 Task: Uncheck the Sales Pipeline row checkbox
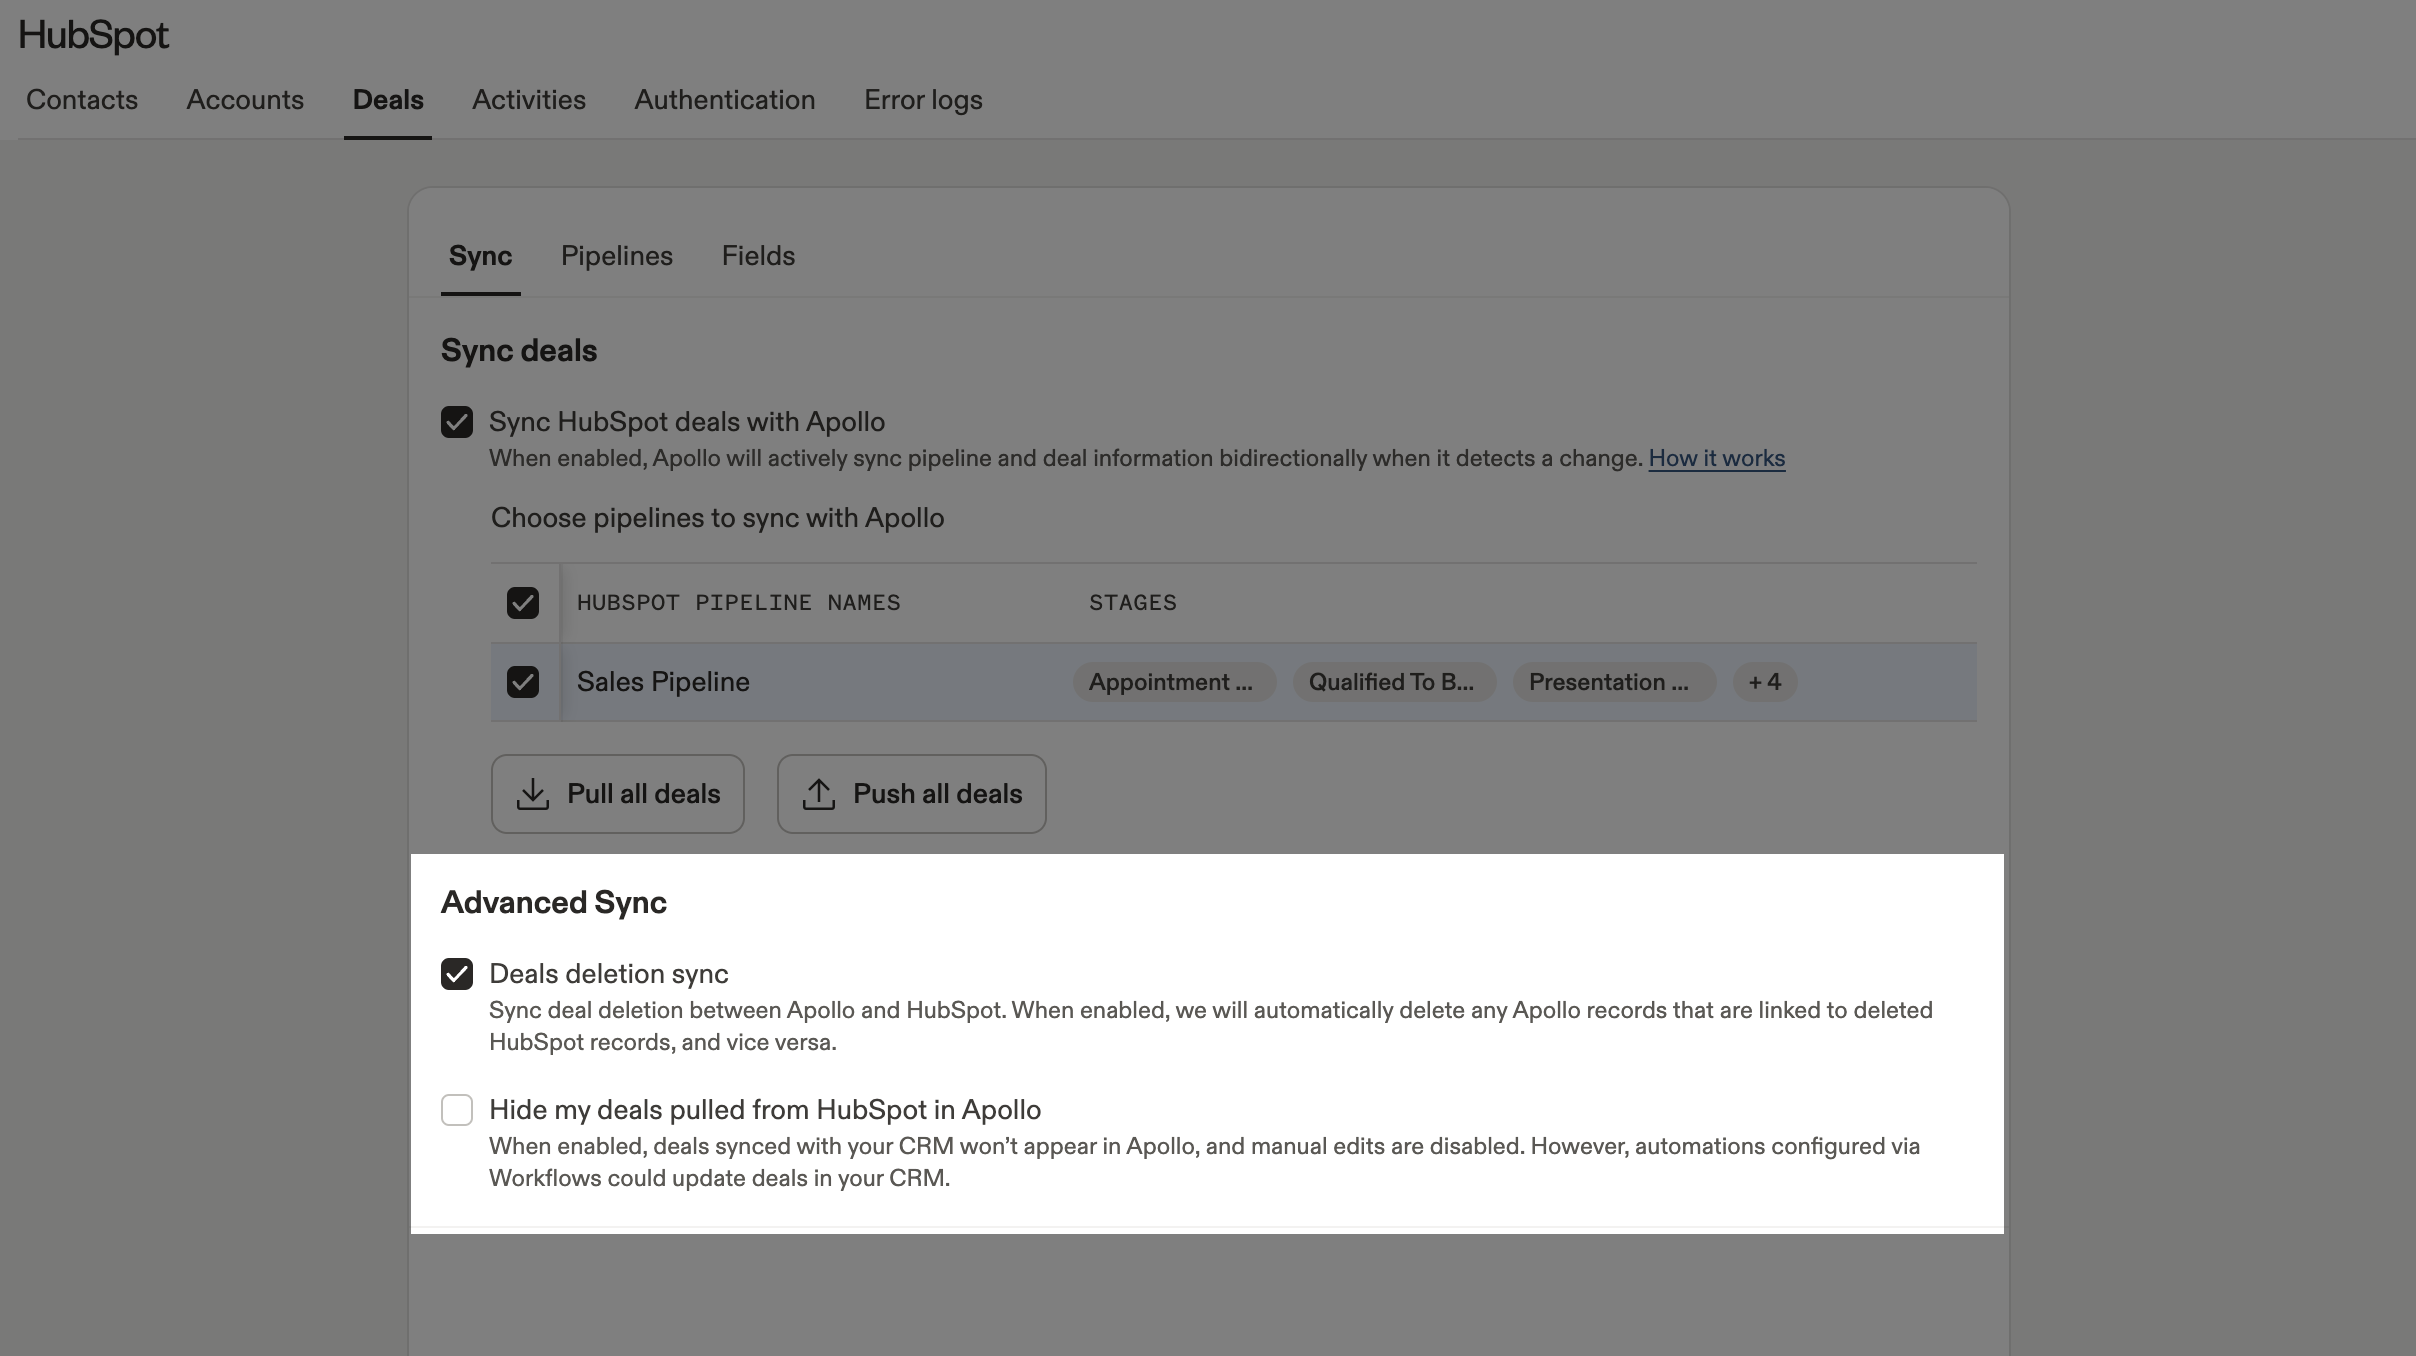click(523, 682)
